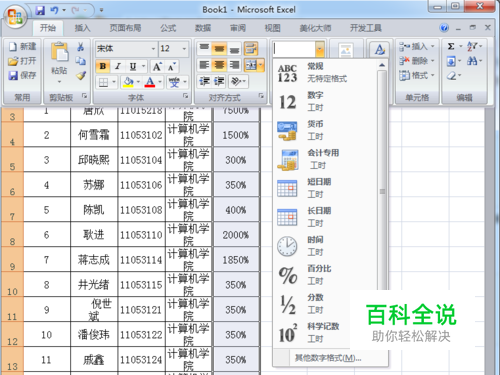
Task: Undo the last action
Action: [x=54, y=10]
